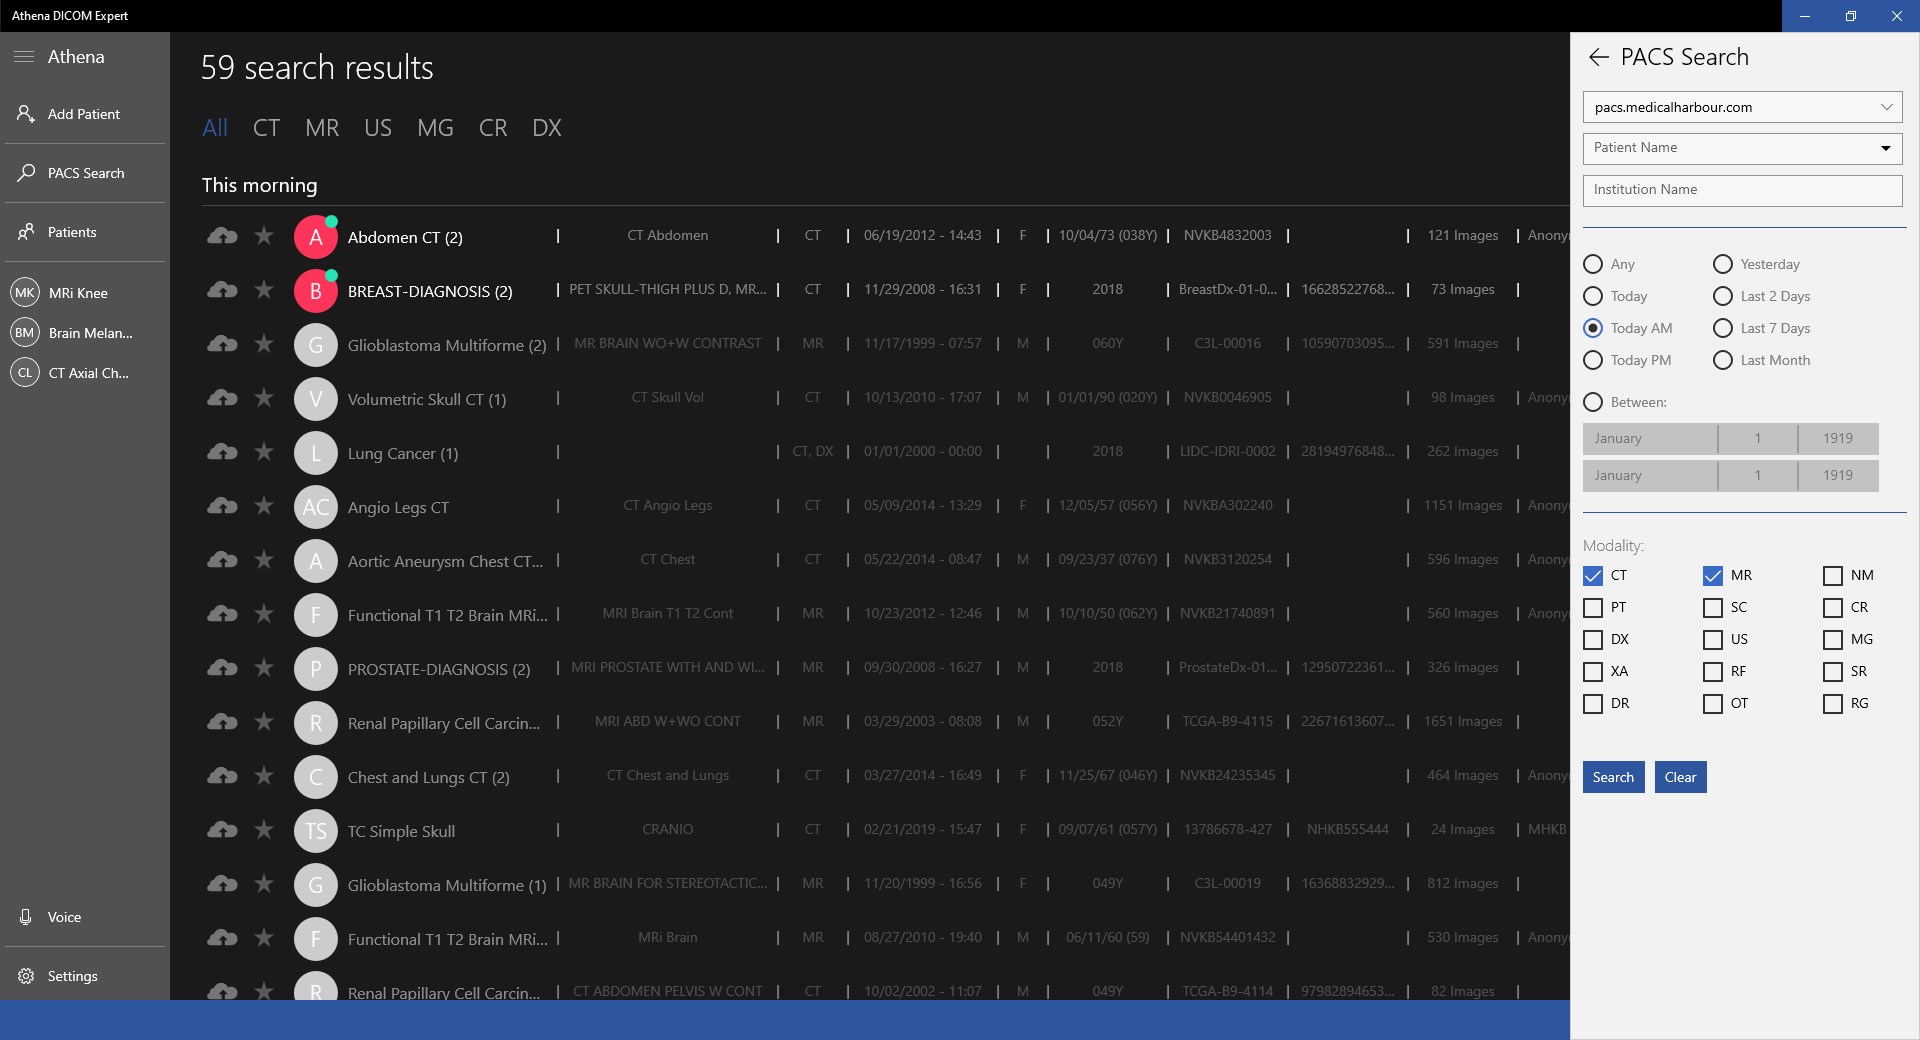Clear the search filters
The image size is (1920, 1040).
pyautogui.click(x=1679, y=777)
